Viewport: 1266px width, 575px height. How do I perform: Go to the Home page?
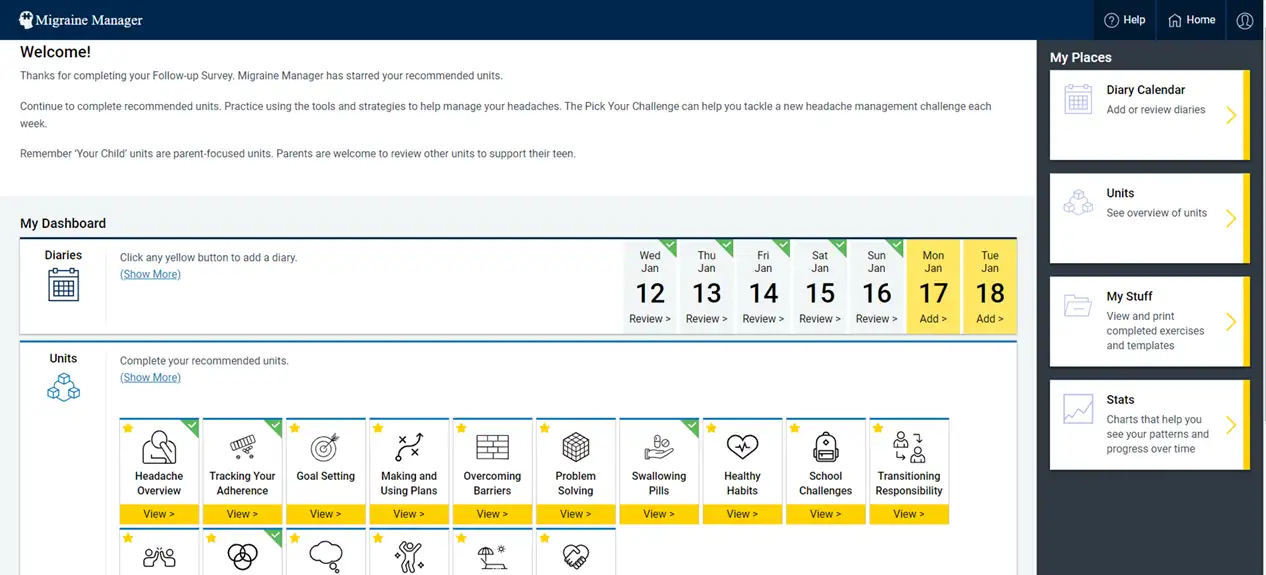click(1192, 20)
